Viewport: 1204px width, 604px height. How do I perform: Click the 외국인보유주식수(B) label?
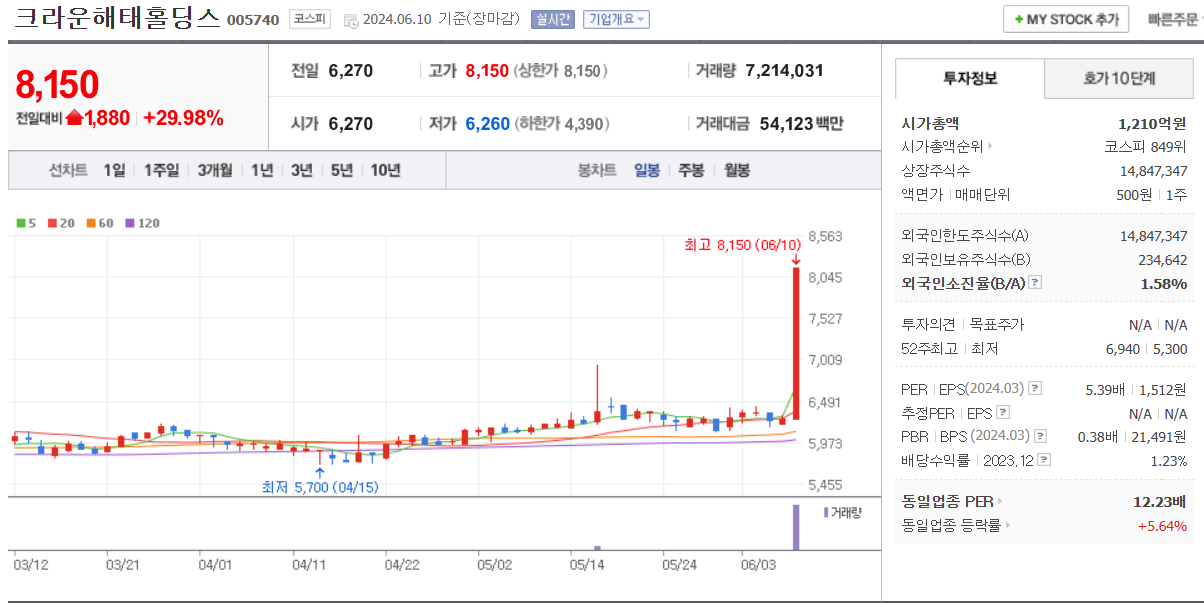[x=966, y=259]
